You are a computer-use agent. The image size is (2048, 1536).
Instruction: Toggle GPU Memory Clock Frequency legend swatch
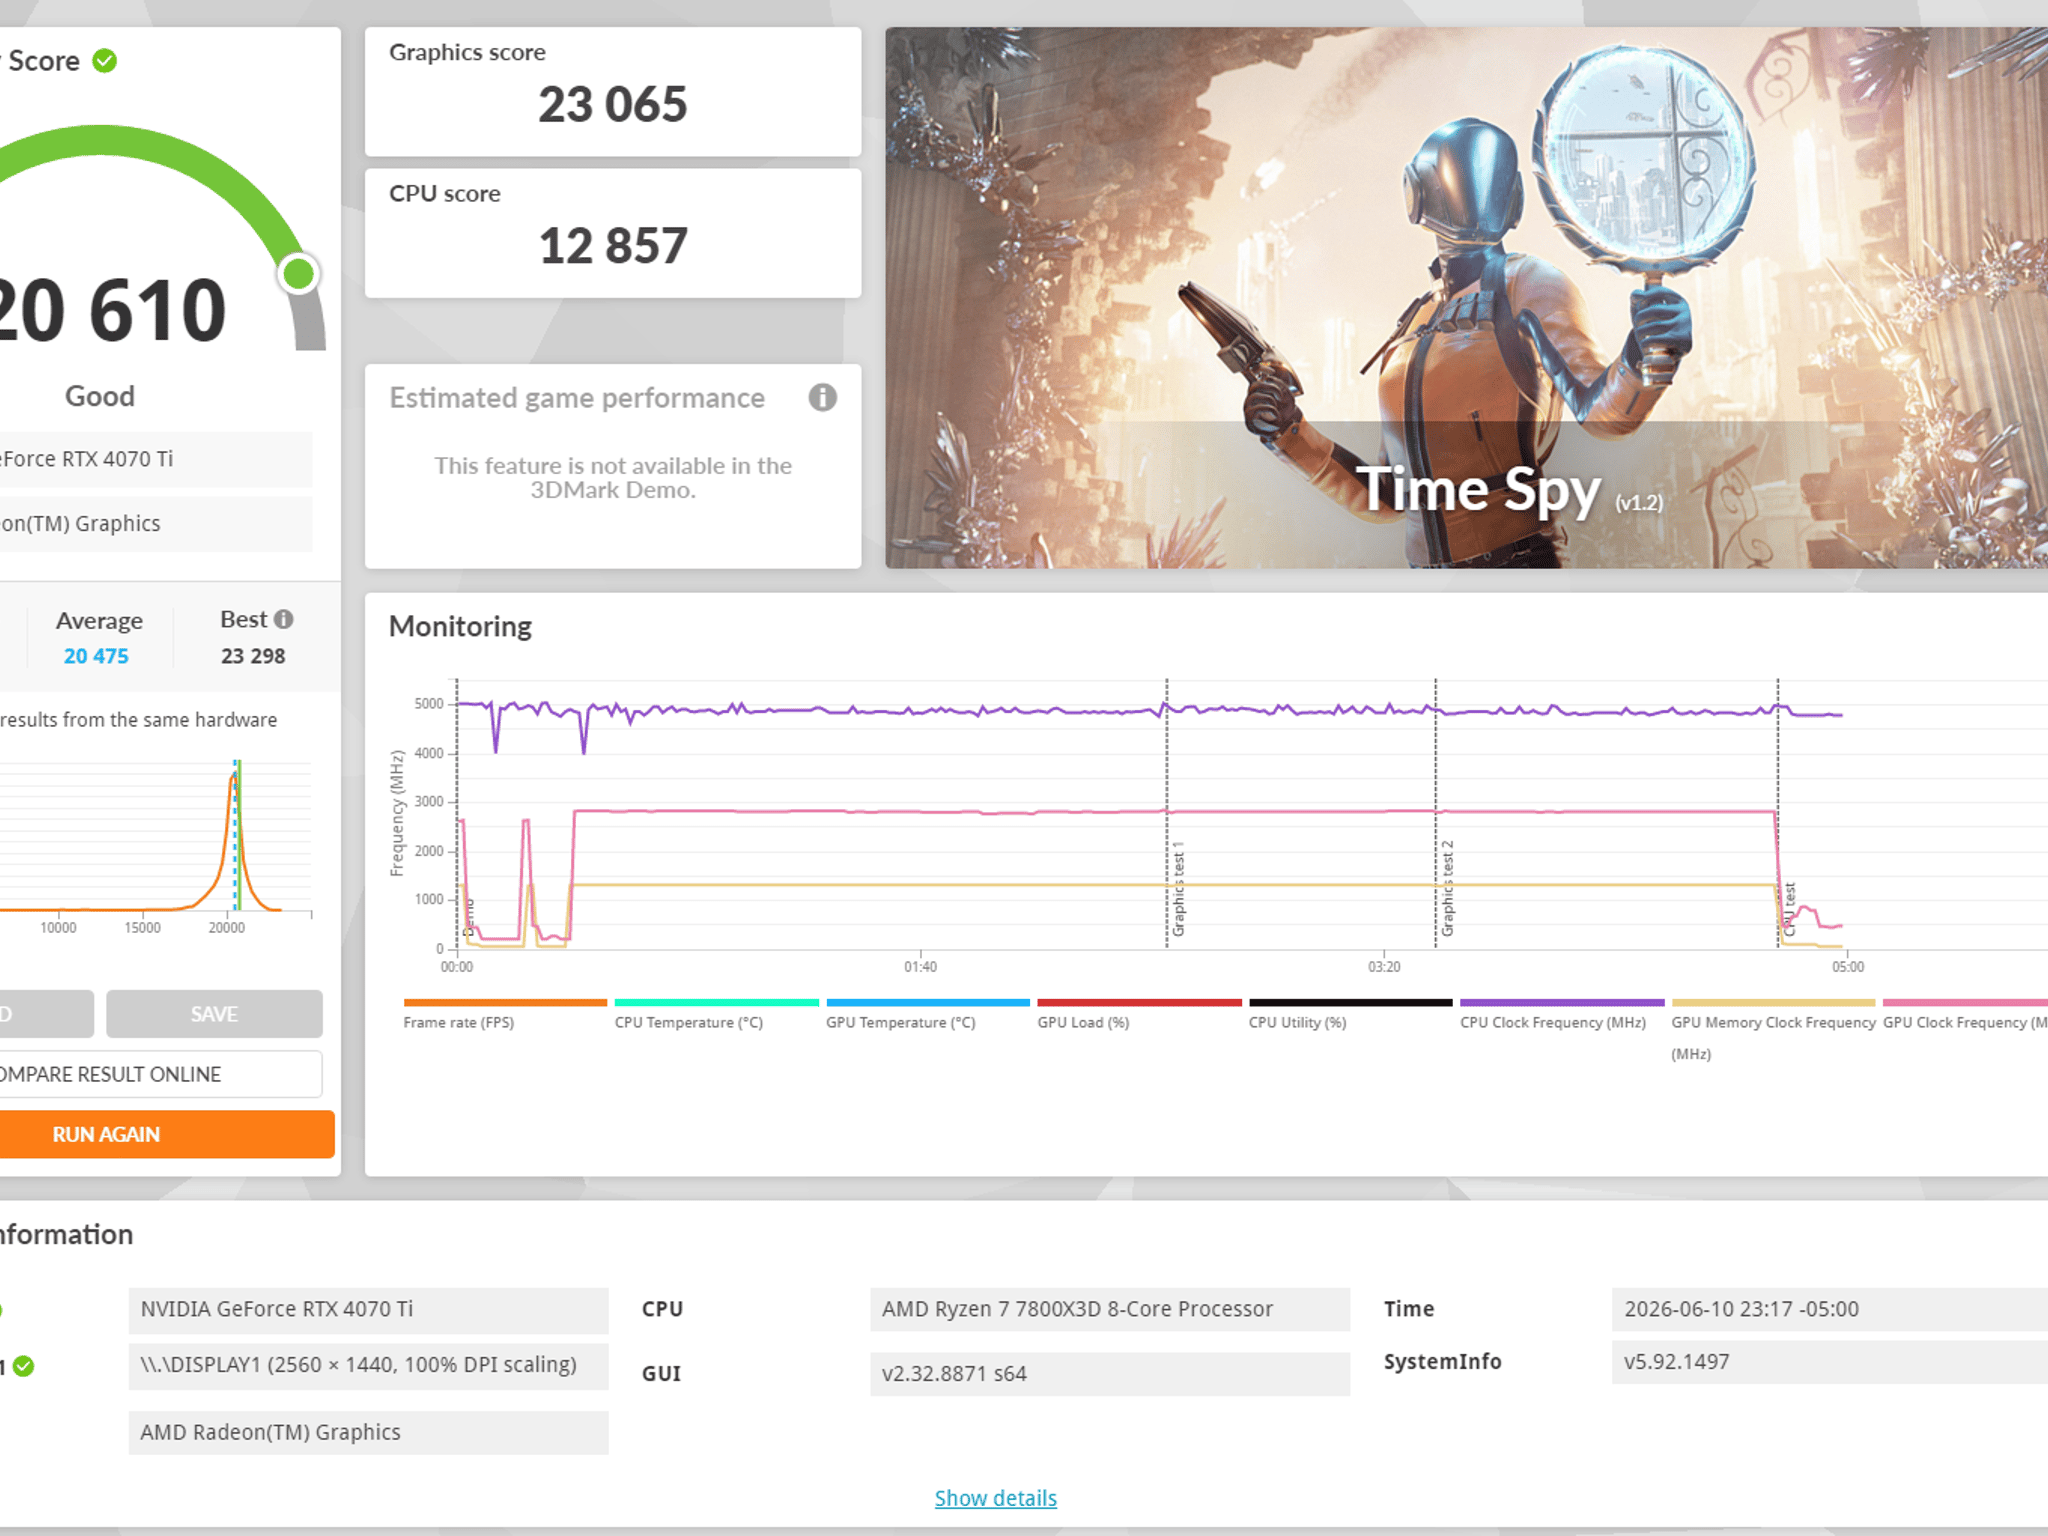tap(1773, 1002)
